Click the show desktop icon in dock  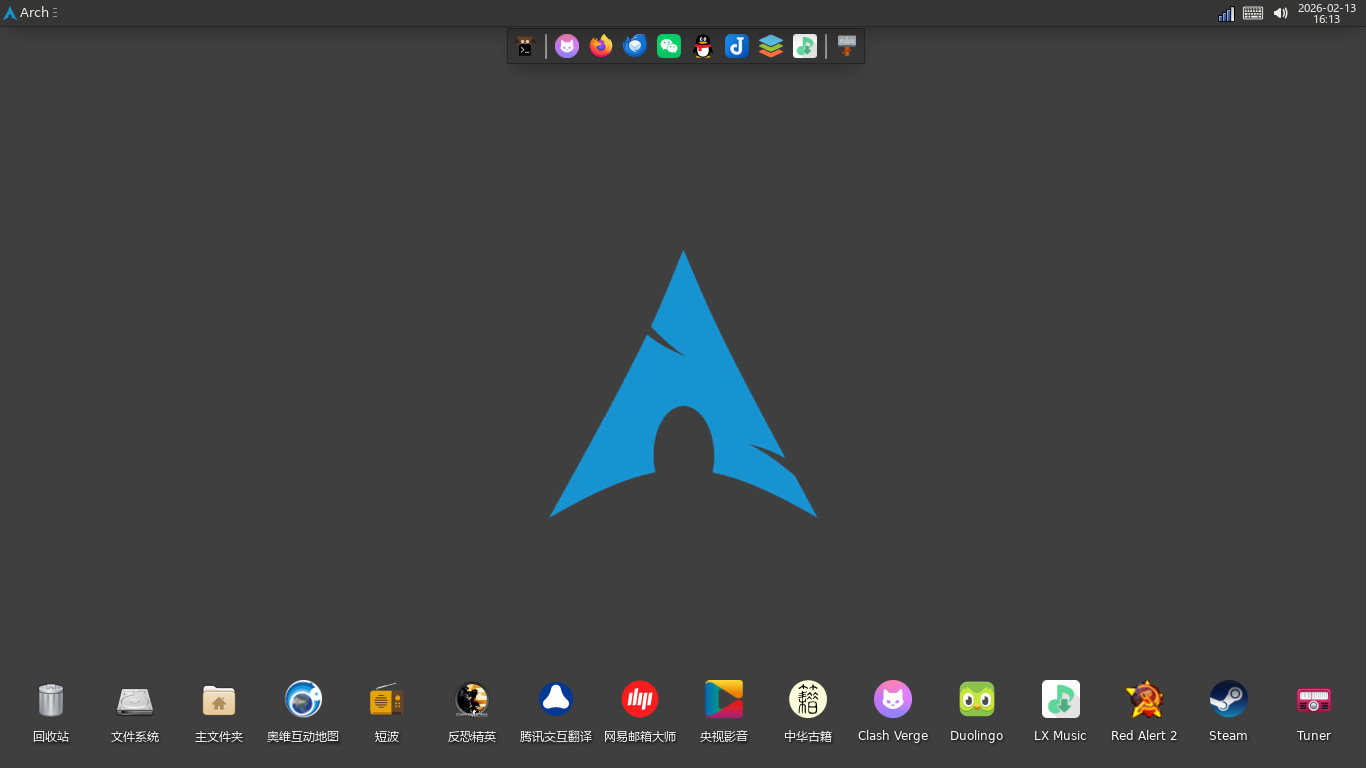(847, 46)
